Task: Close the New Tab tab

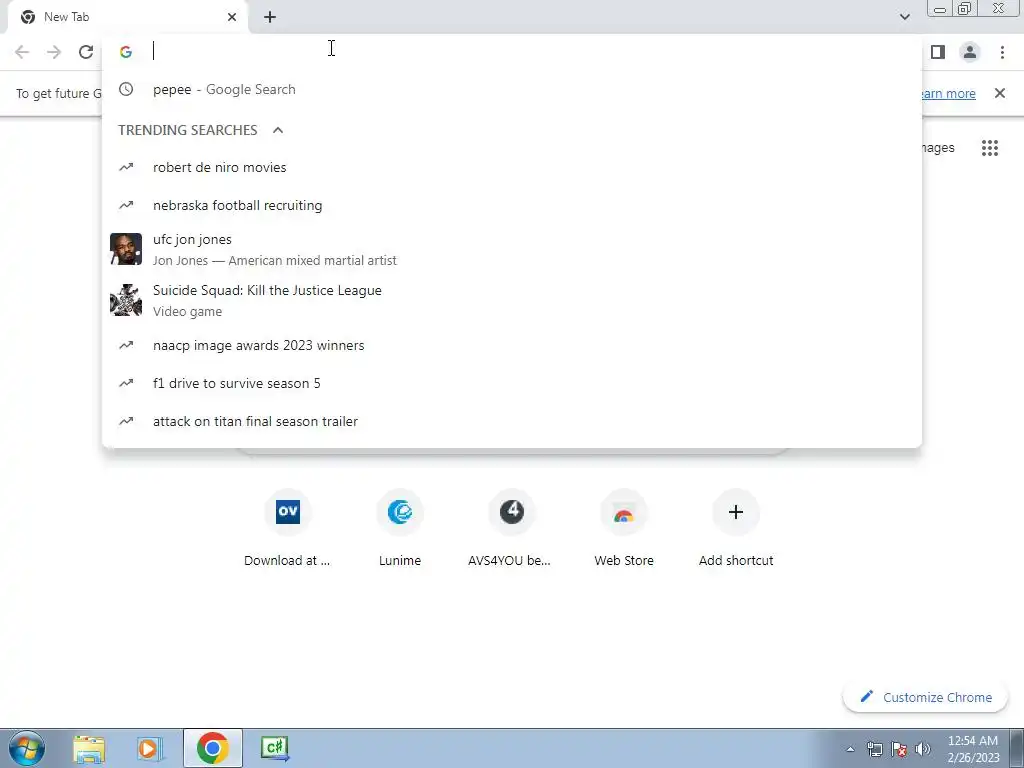Action: 232,17
